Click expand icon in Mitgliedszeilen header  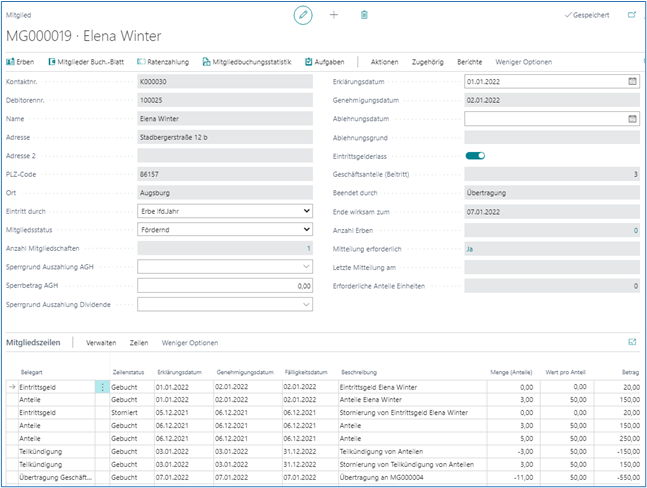tap(631, 342)
